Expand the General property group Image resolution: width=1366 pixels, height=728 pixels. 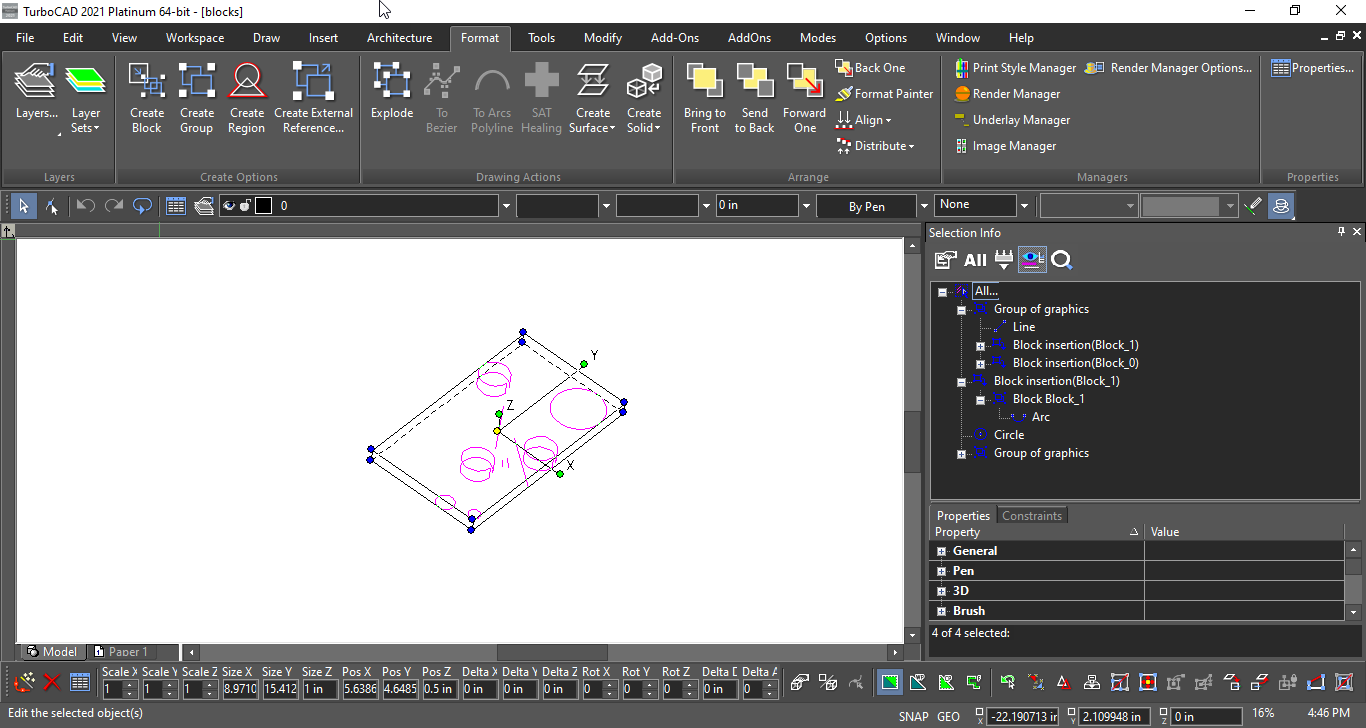tap(941, 551)
